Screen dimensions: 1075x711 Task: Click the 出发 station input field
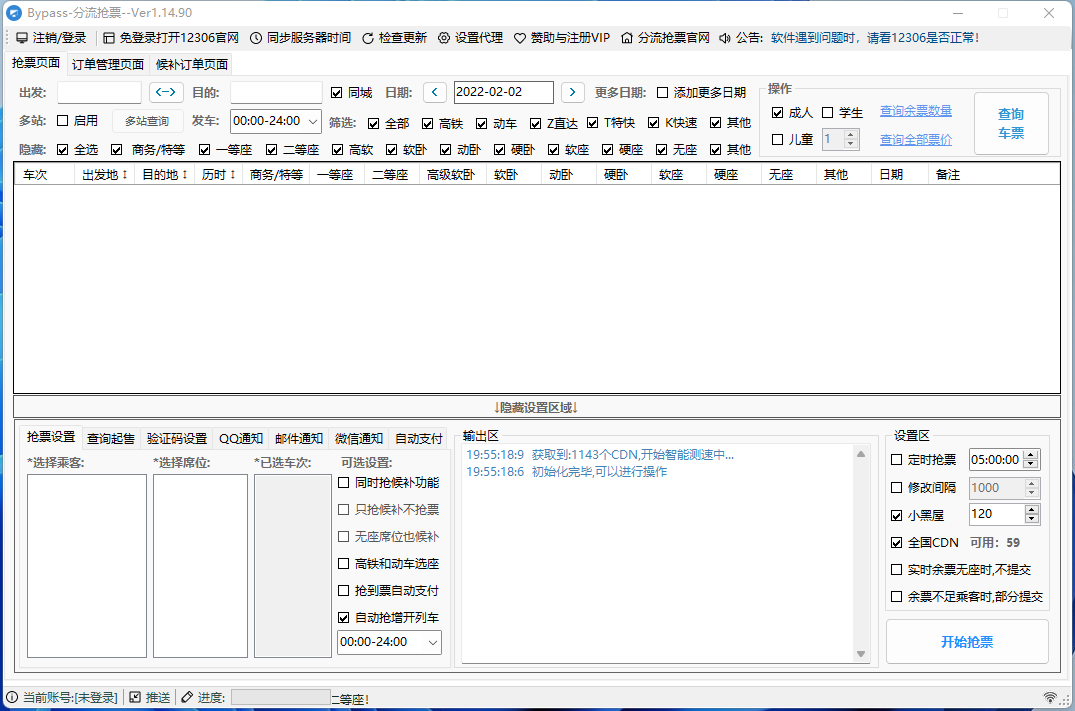point(99,93)
